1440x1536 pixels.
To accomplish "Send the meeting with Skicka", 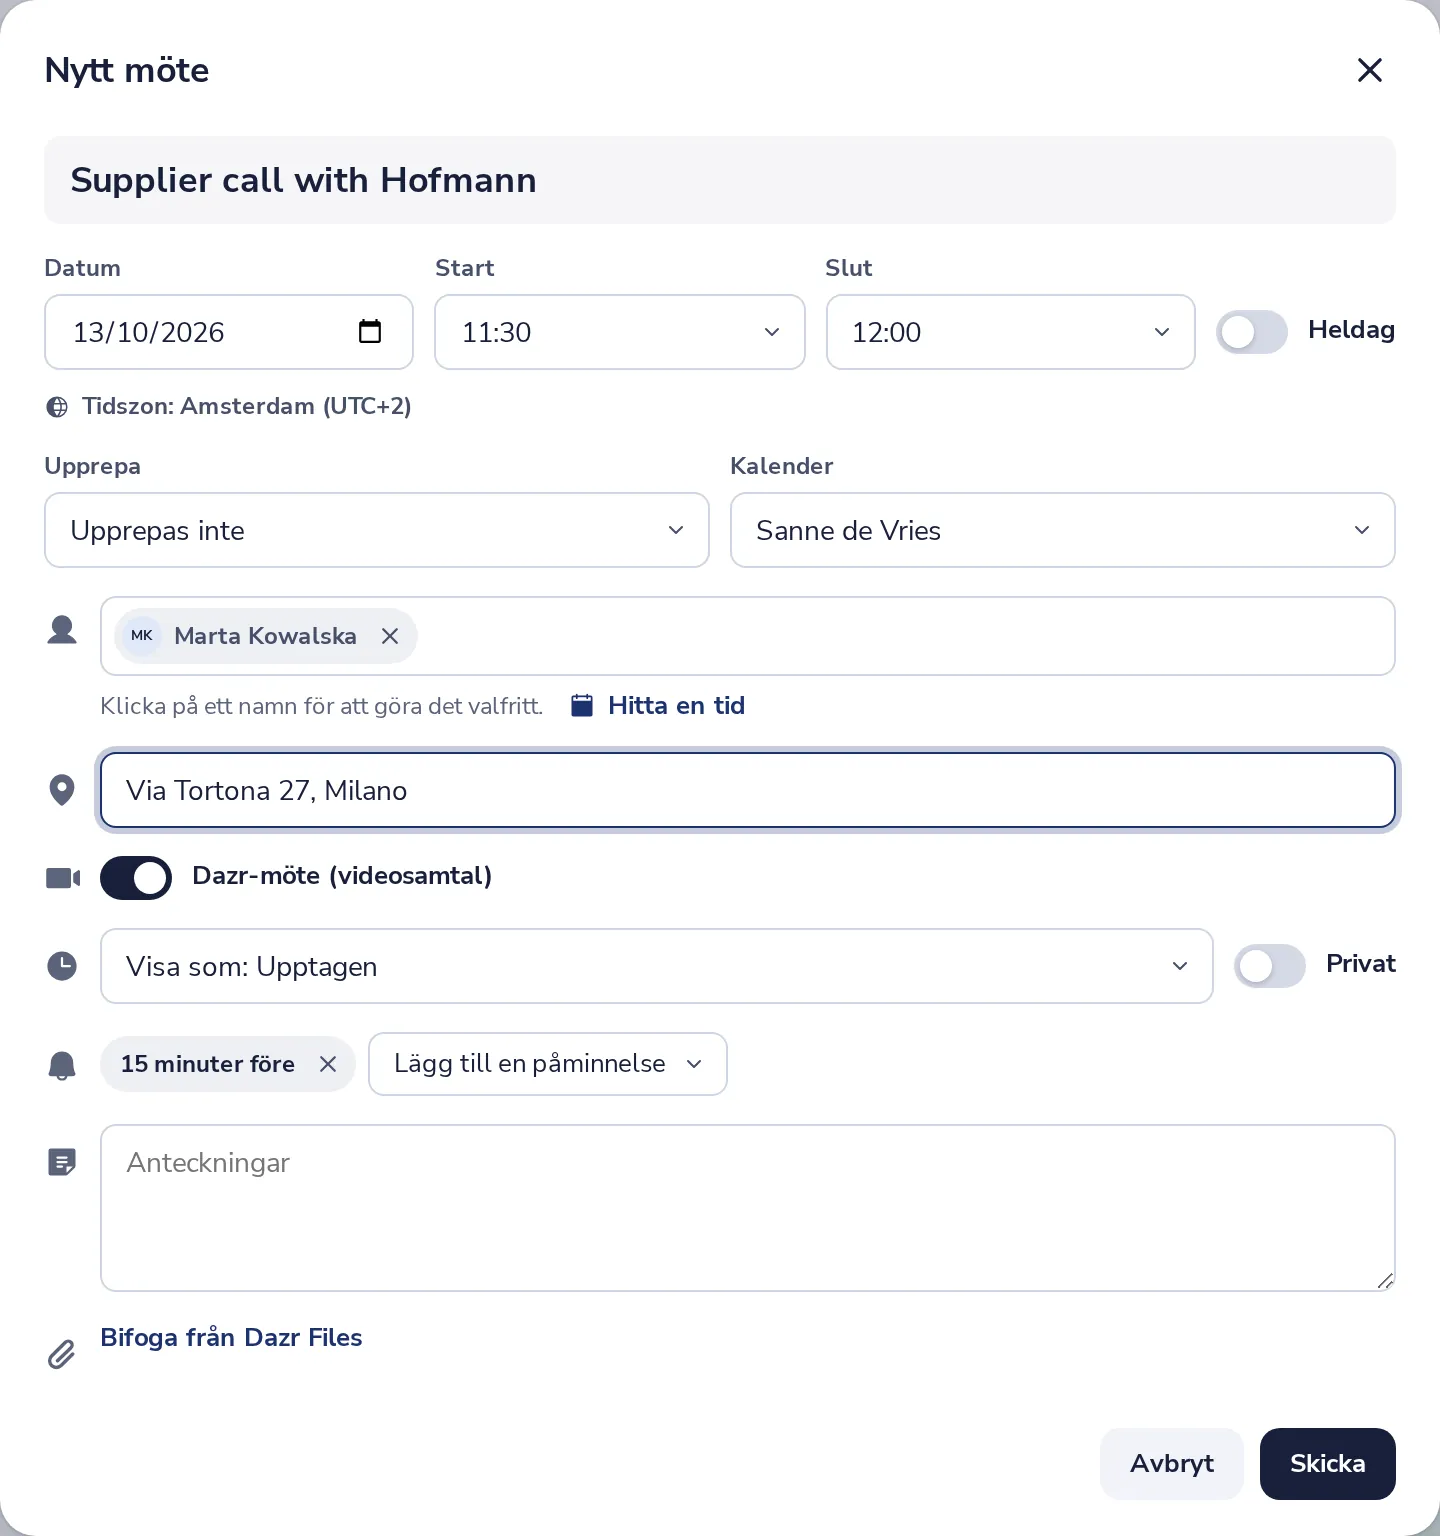I will pos(1328,1464).
